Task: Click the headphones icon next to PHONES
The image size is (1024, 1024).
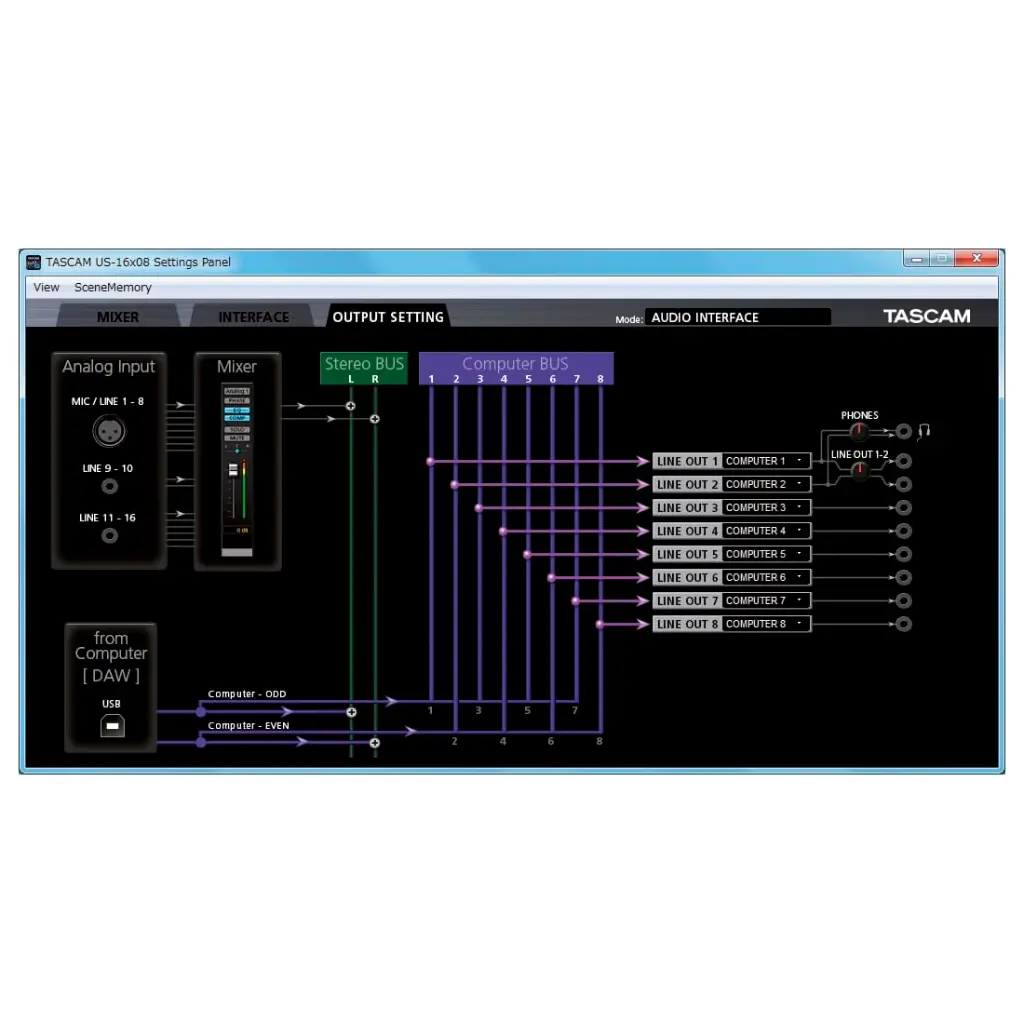Action: point(925,431)
